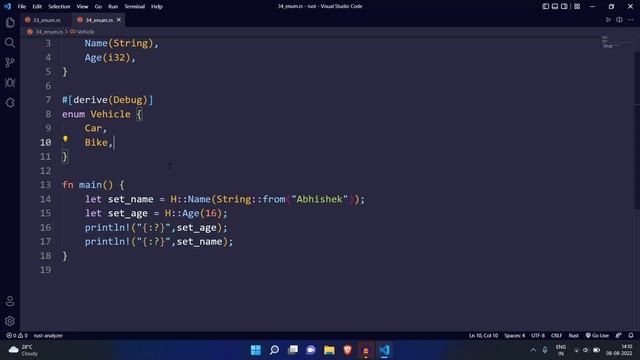Click the VS Code logo icon
This screenshot has width=640, height=360.
[7, 6]
